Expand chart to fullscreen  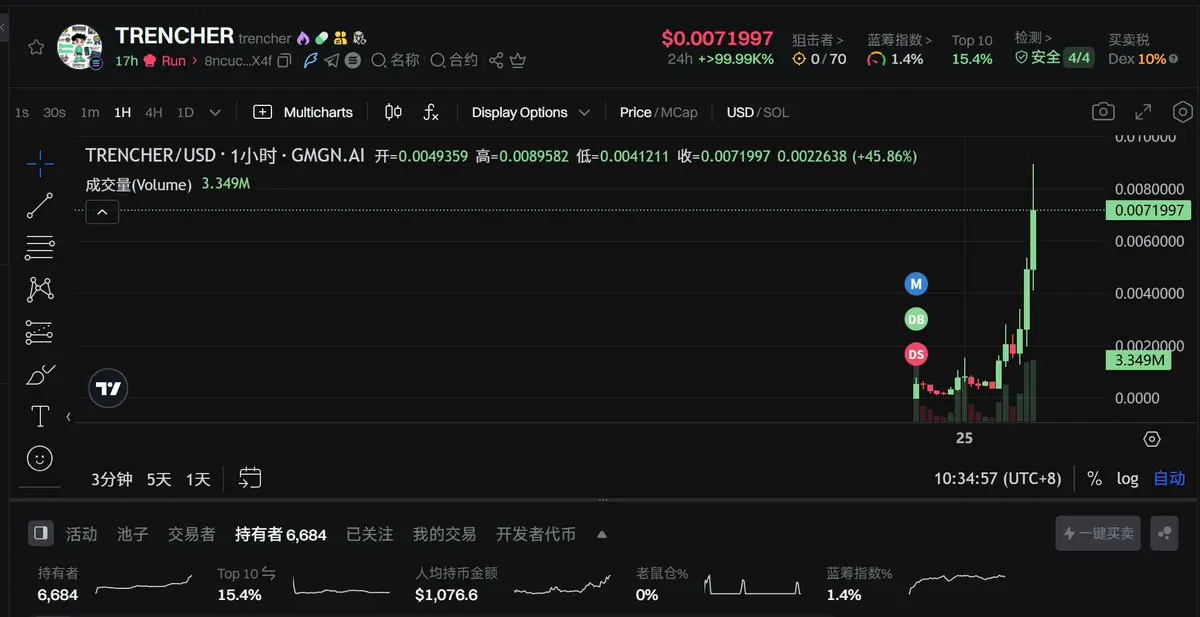coord(1143,112)
